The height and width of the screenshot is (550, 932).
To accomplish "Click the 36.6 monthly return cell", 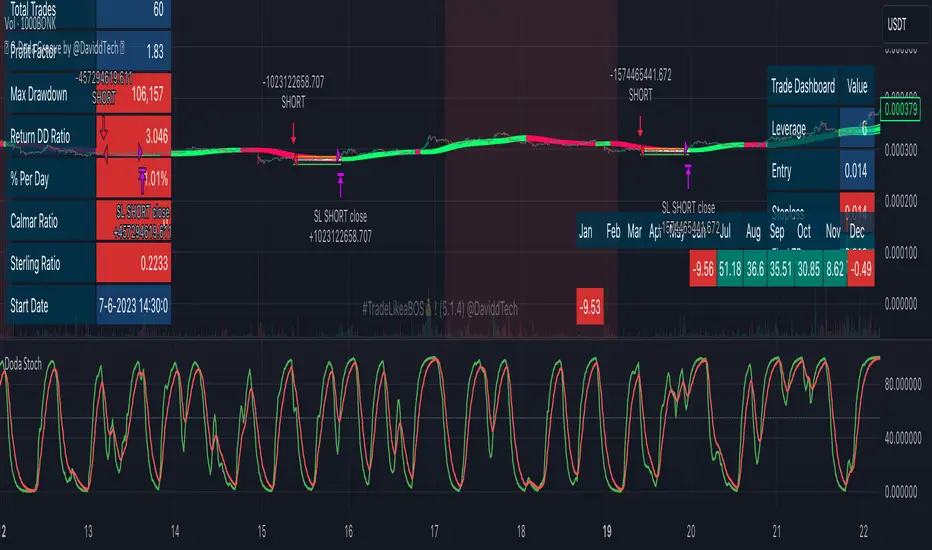I will click(755, 269).
